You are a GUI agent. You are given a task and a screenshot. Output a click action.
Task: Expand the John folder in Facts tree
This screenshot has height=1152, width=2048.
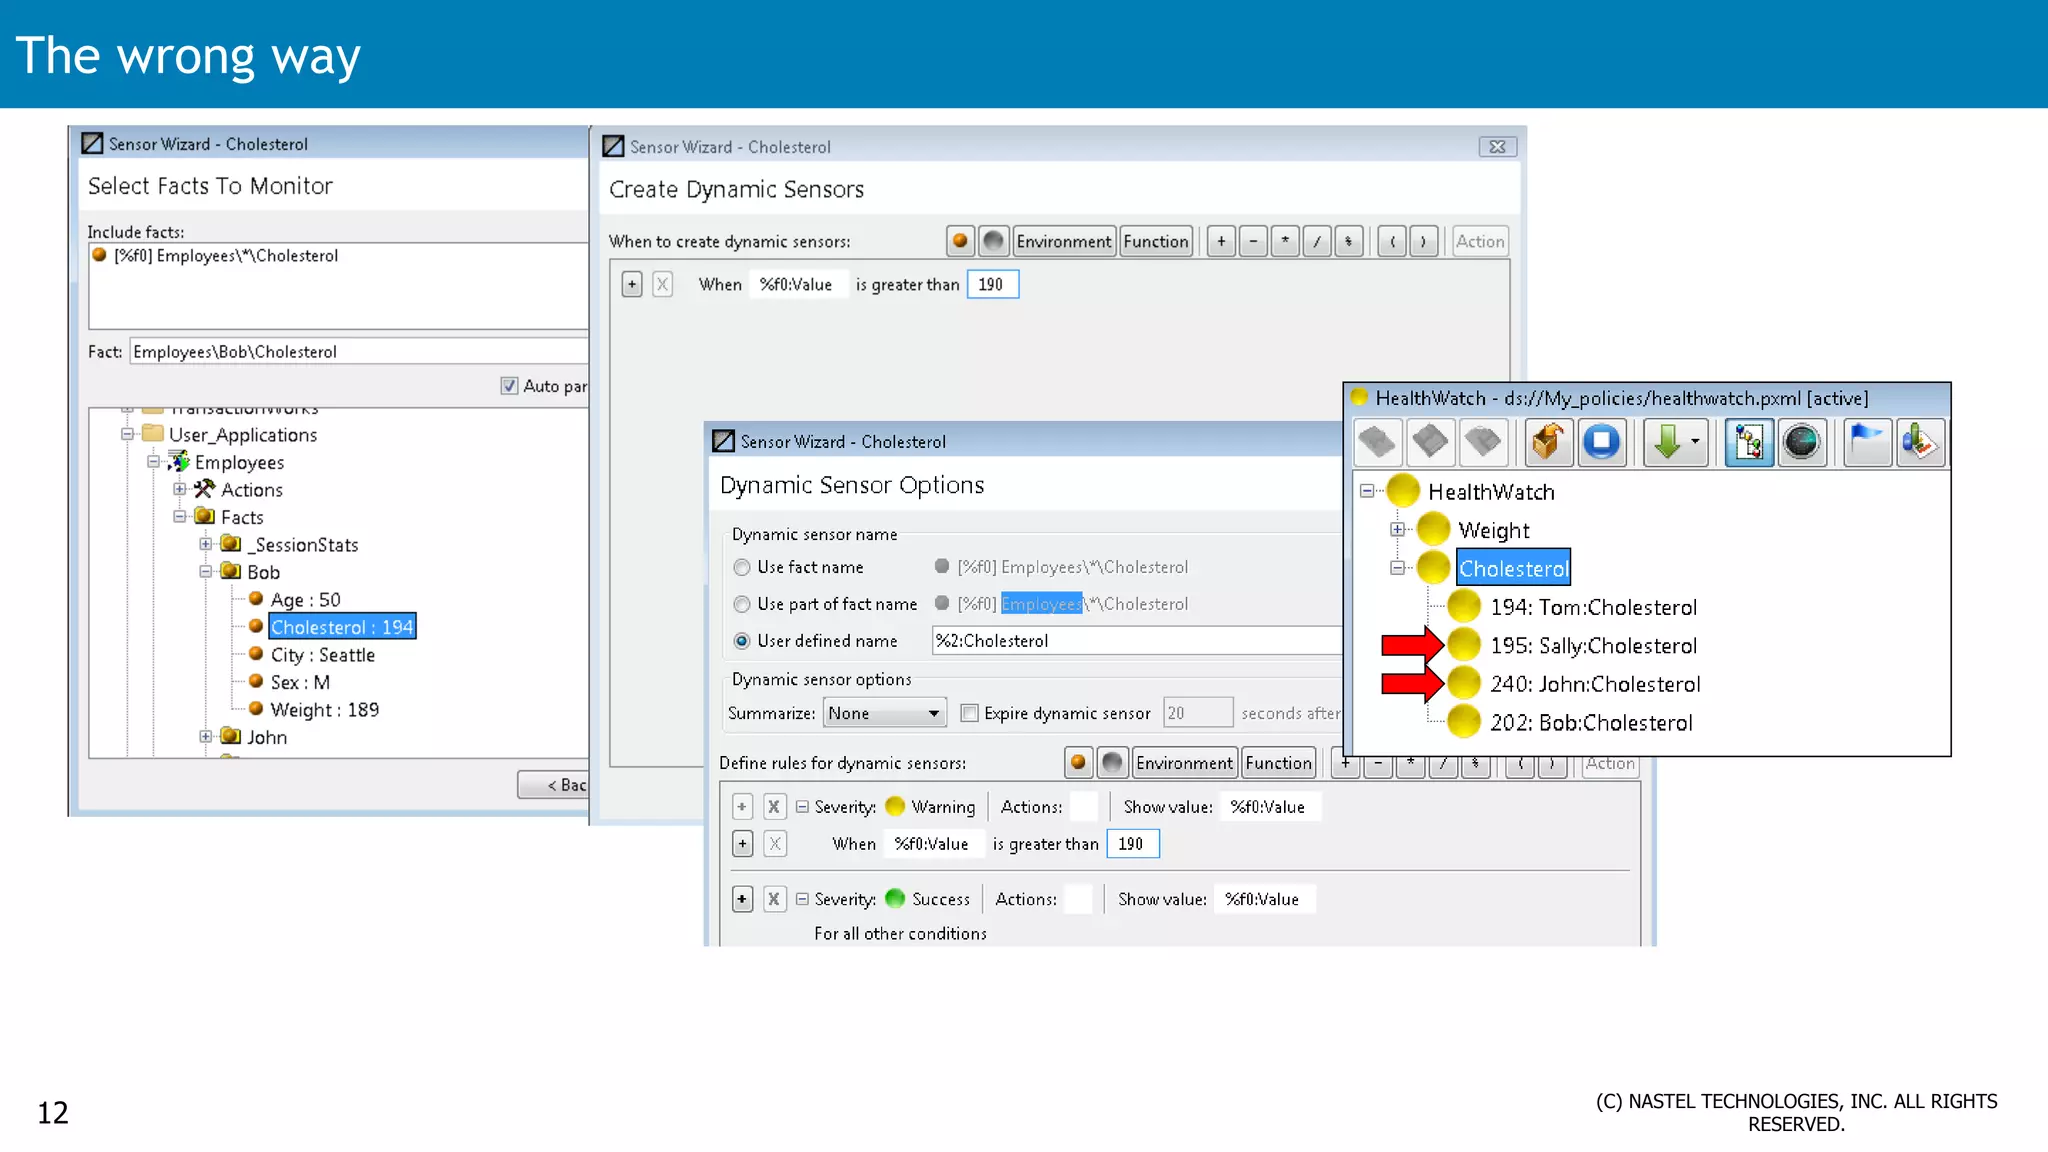click(x=206, y=737)
